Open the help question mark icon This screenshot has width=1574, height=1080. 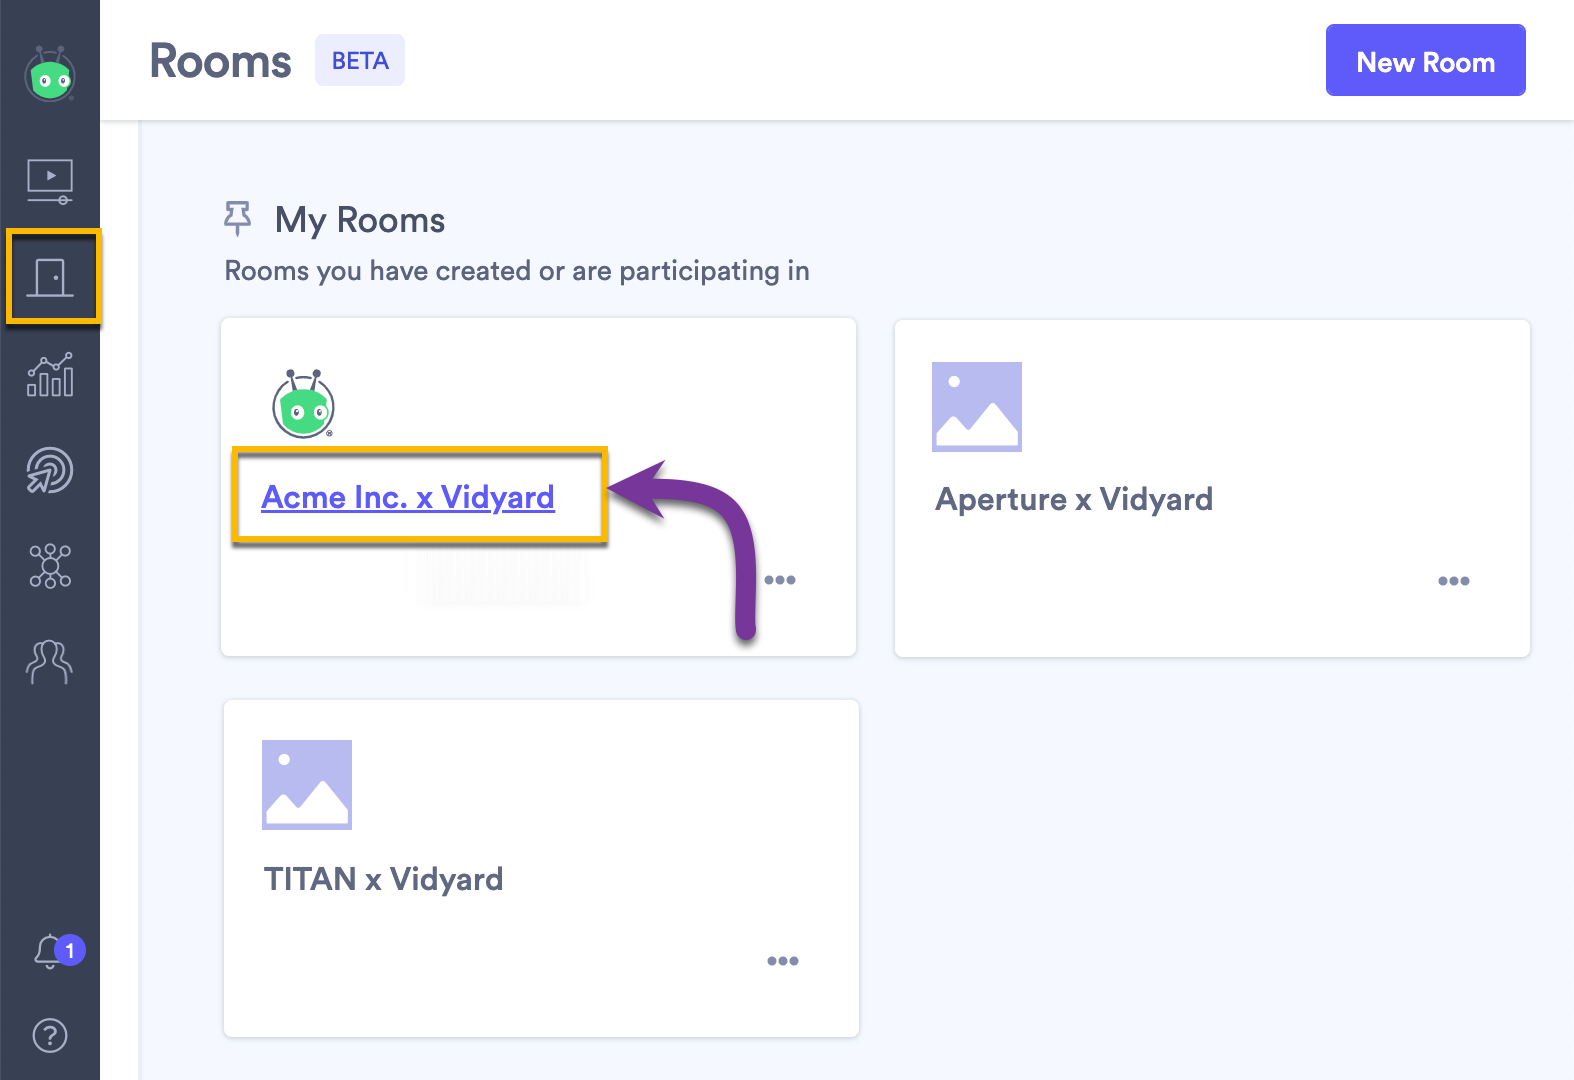pyautogui.click(x=50, y=1036)
